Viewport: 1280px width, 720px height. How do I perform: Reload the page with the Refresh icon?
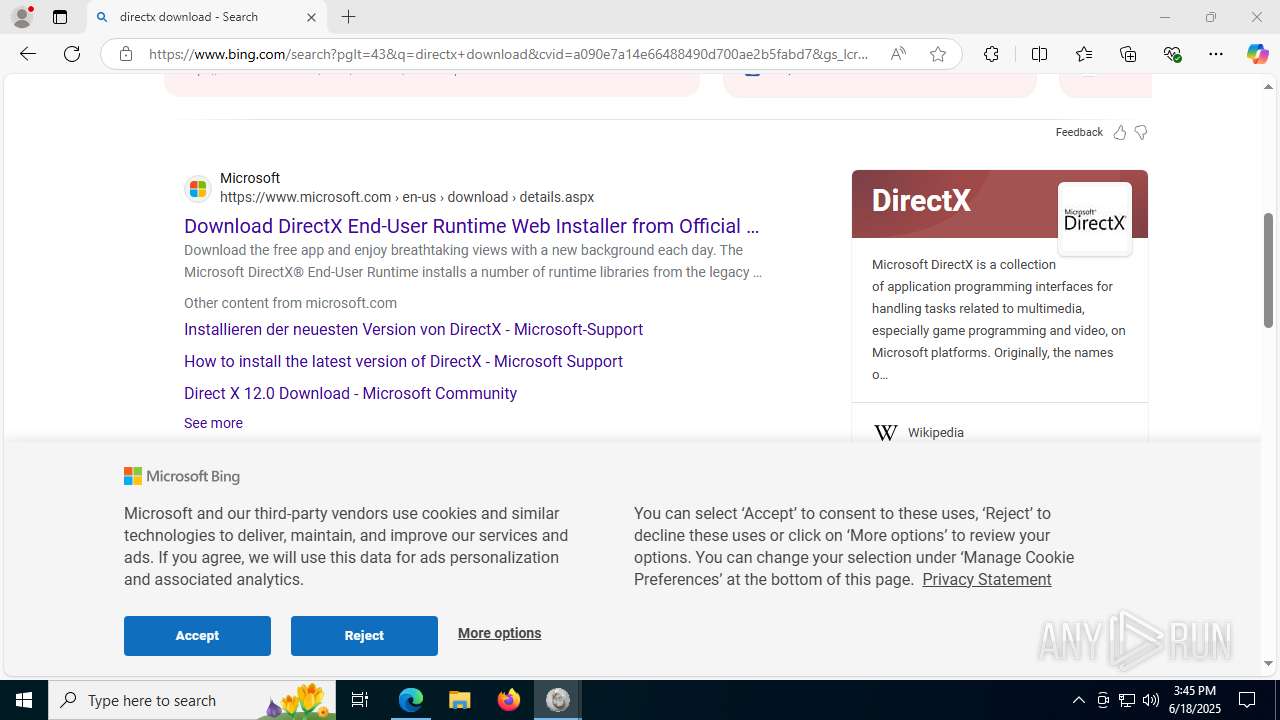pos(72,54)
